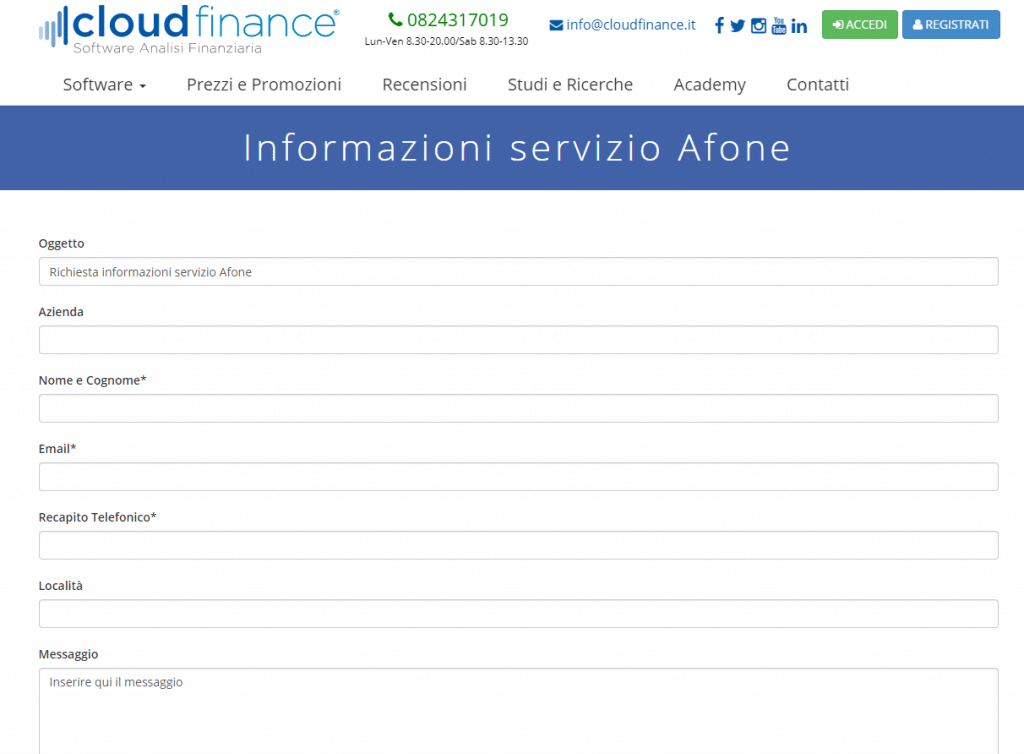Open the YouTube icon
Screen dimensions: 1024x754
778,25
